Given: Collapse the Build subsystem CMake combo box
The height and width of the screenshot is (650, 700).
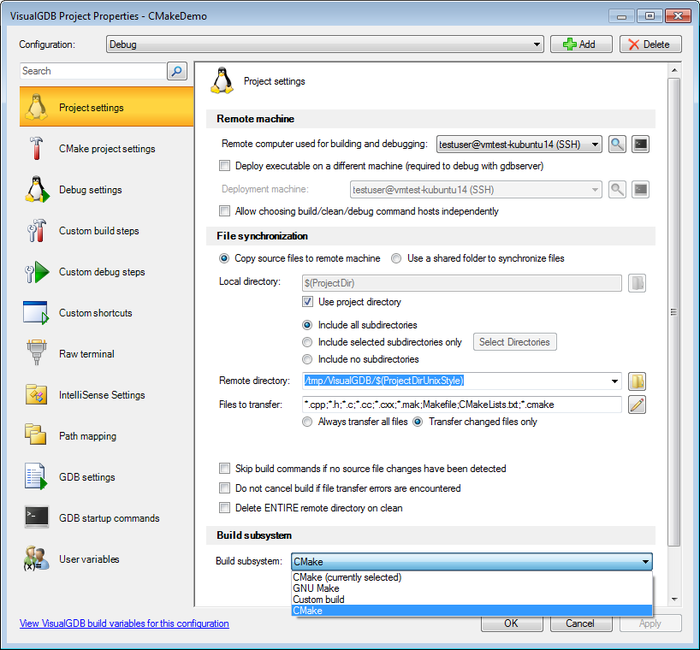Looking at the screenshot, I should click(472, 561).
